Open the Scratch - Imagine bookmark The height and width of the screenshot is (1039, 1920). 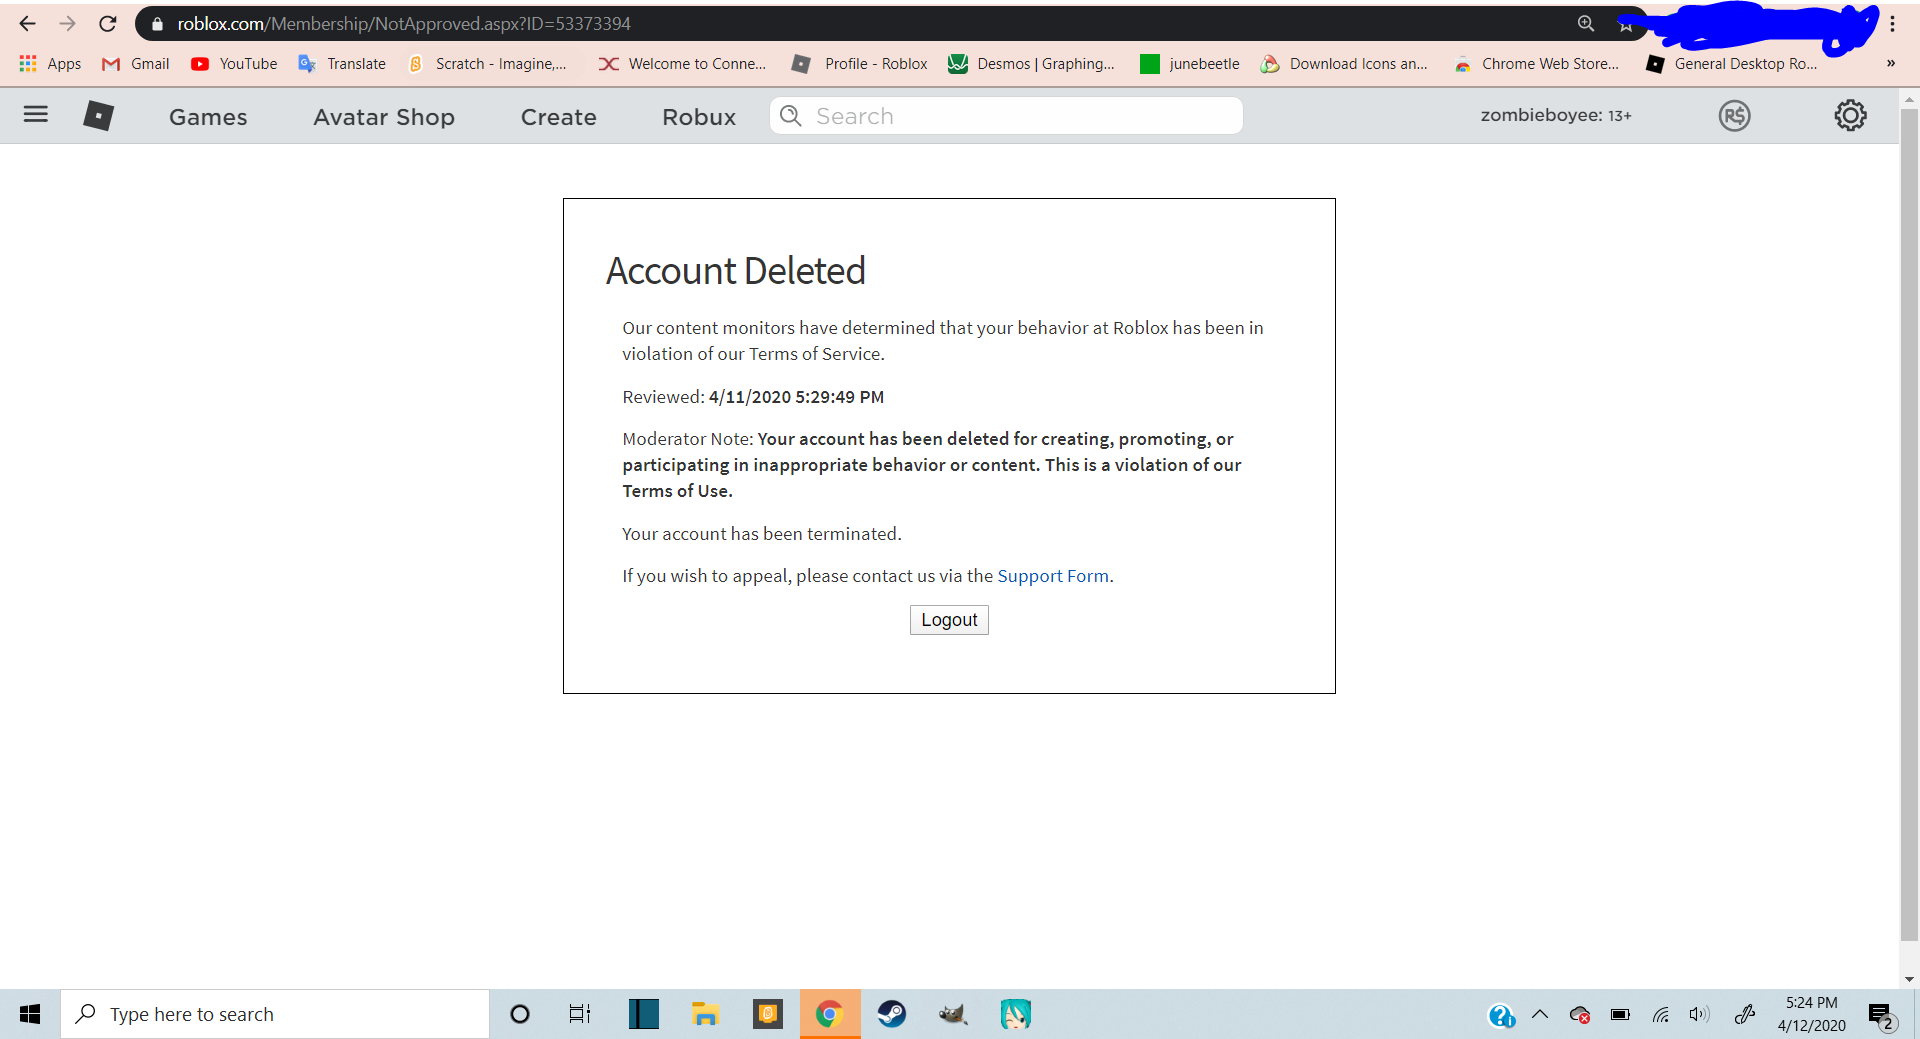pos(487,64)
